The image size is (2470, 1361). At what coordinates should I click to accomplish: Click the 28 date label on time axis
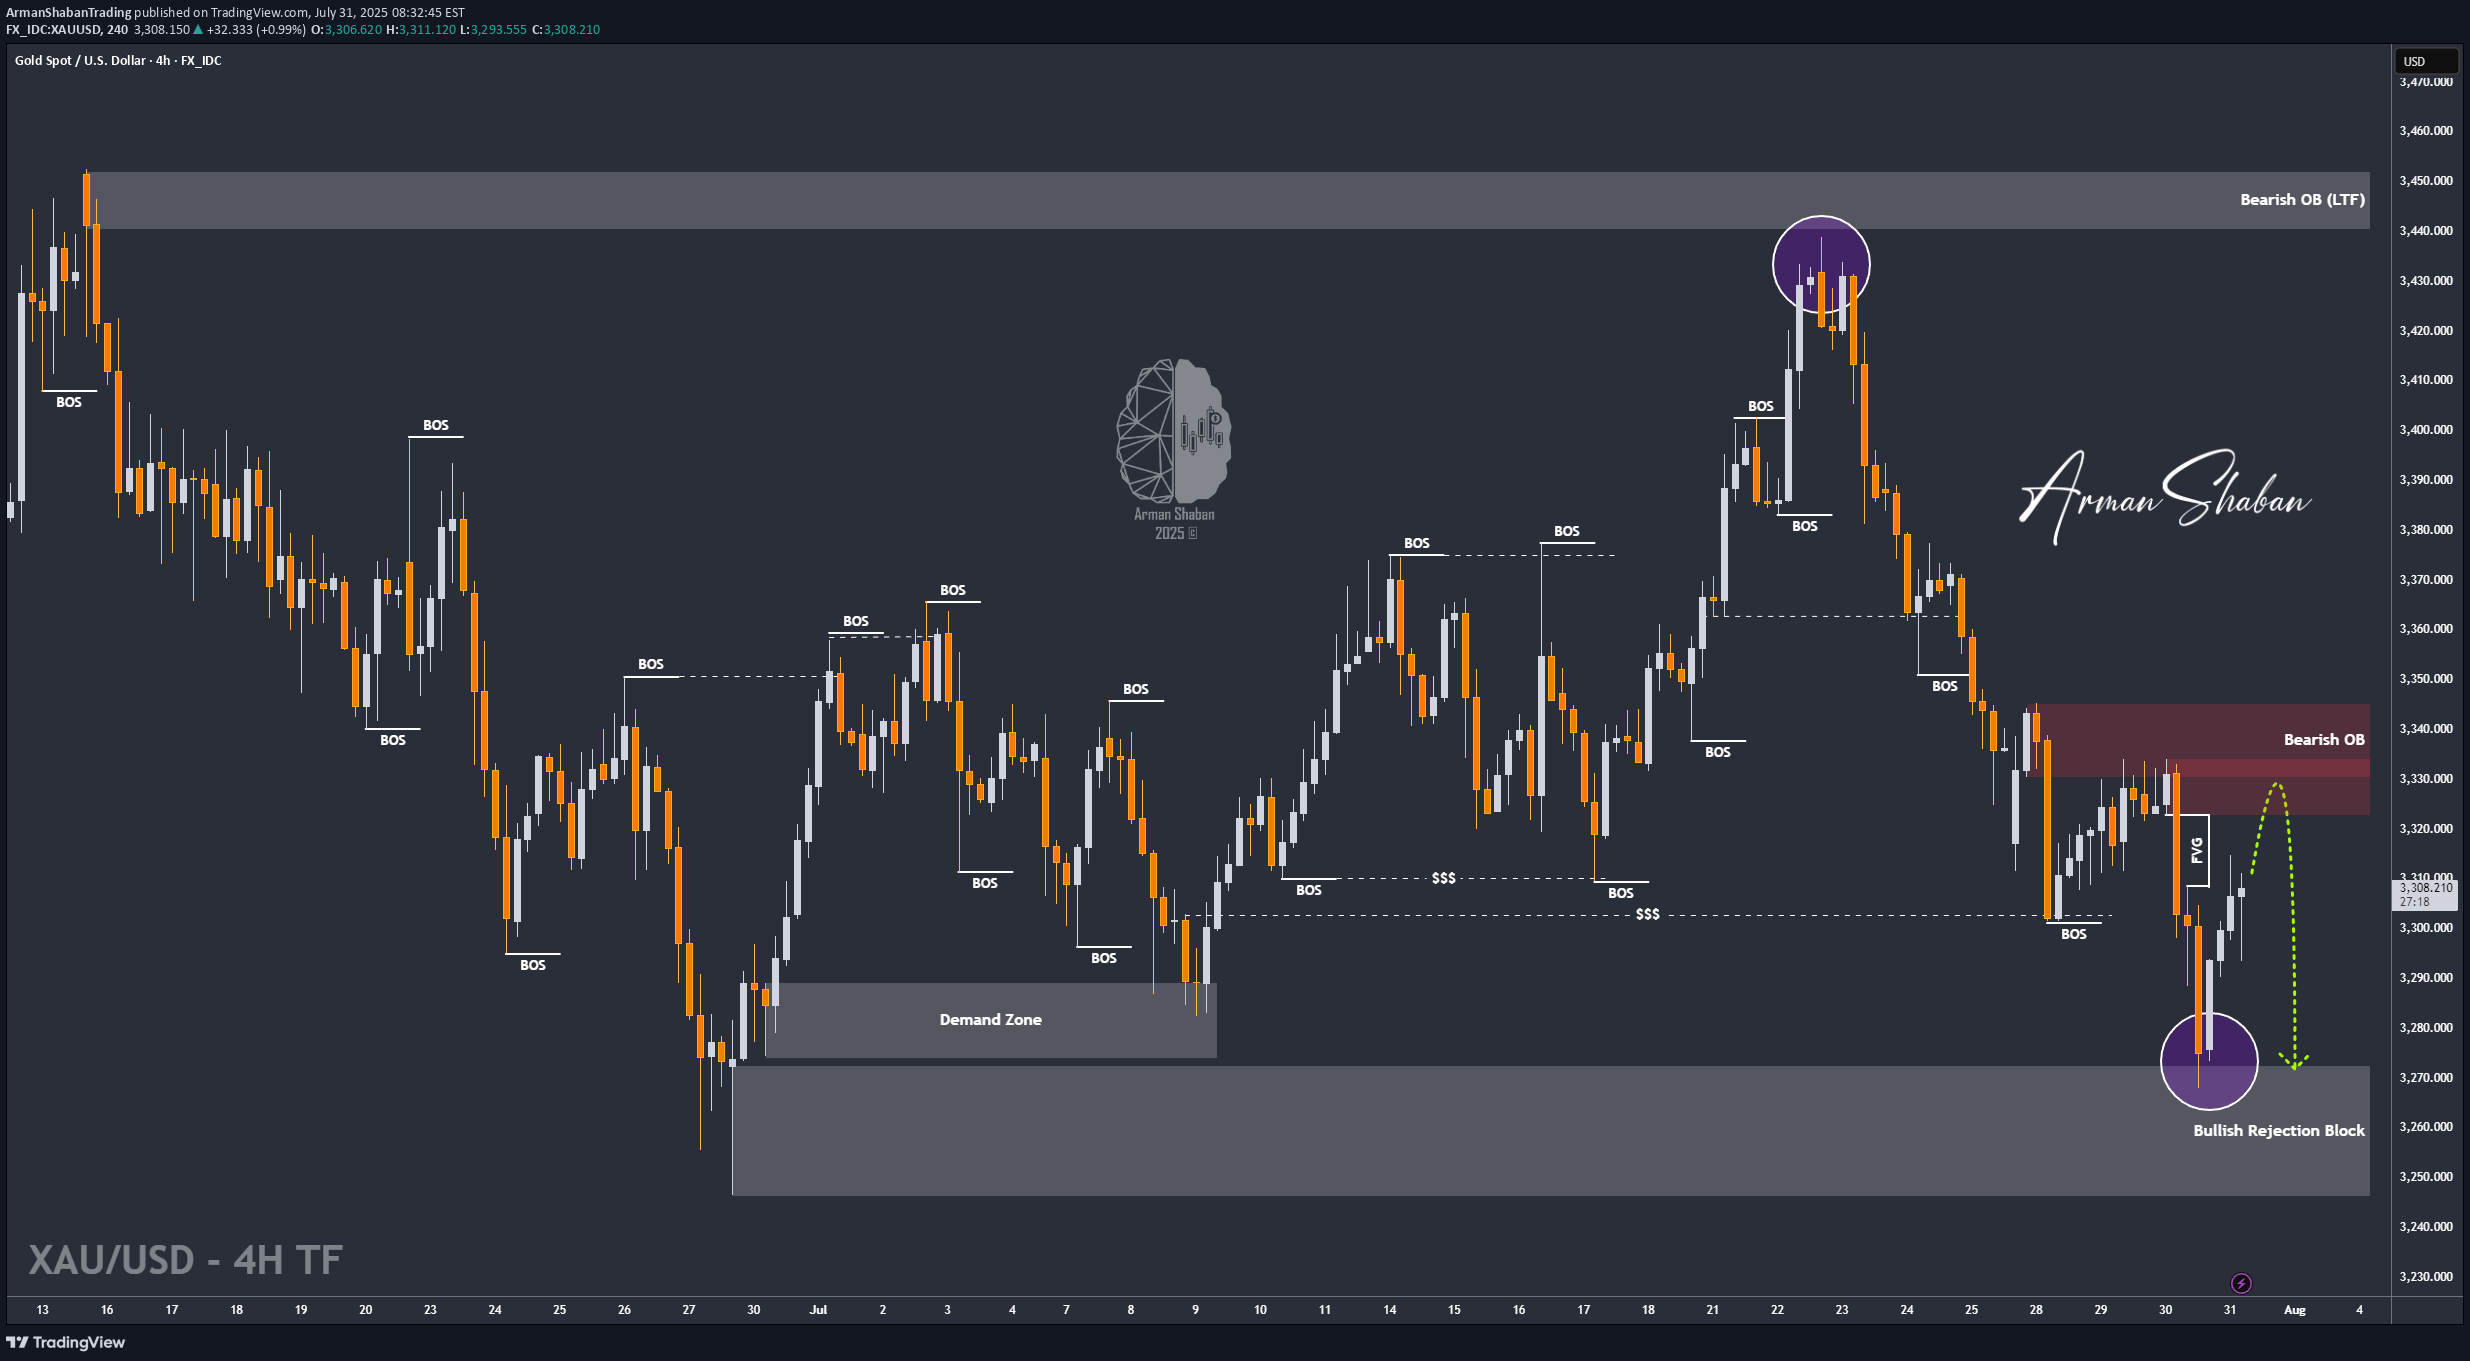pos(2036,1309)
